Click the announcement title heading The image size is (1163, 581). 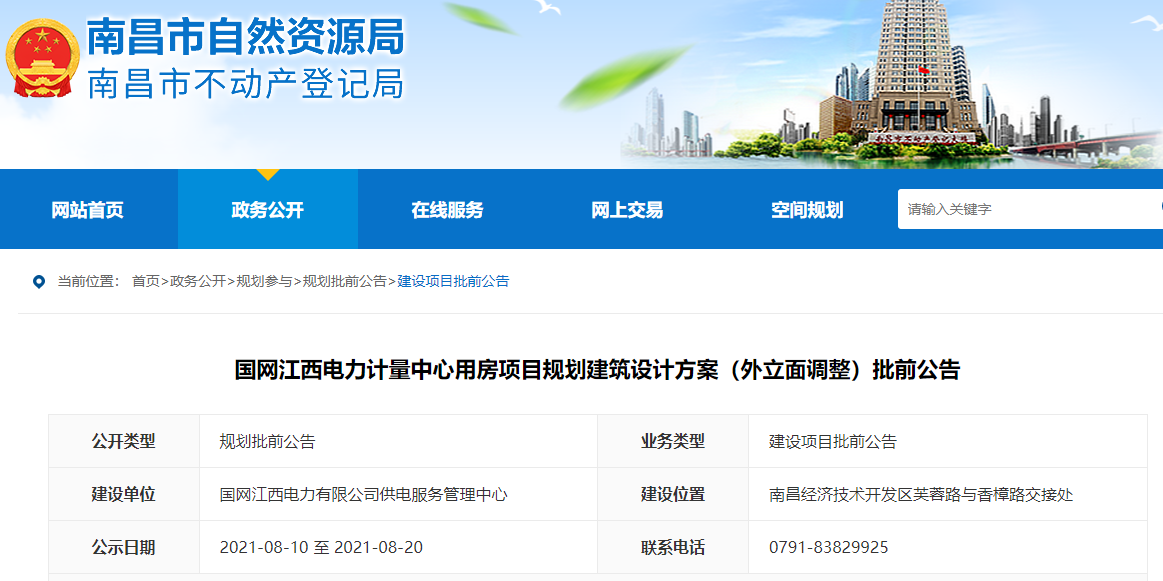[x=597, y=370]
